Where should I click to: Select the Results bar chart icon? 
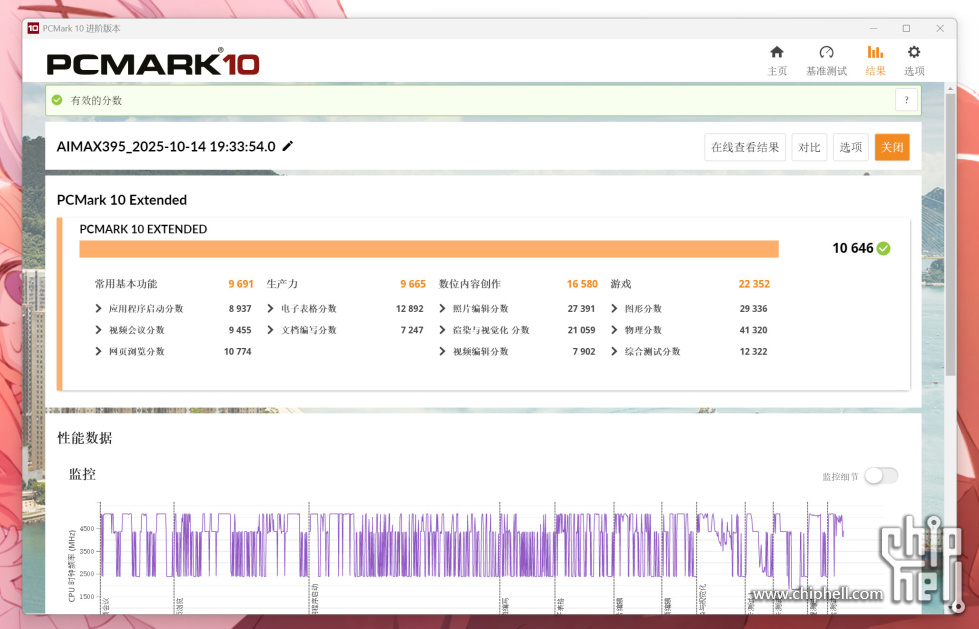click(875, 53)
